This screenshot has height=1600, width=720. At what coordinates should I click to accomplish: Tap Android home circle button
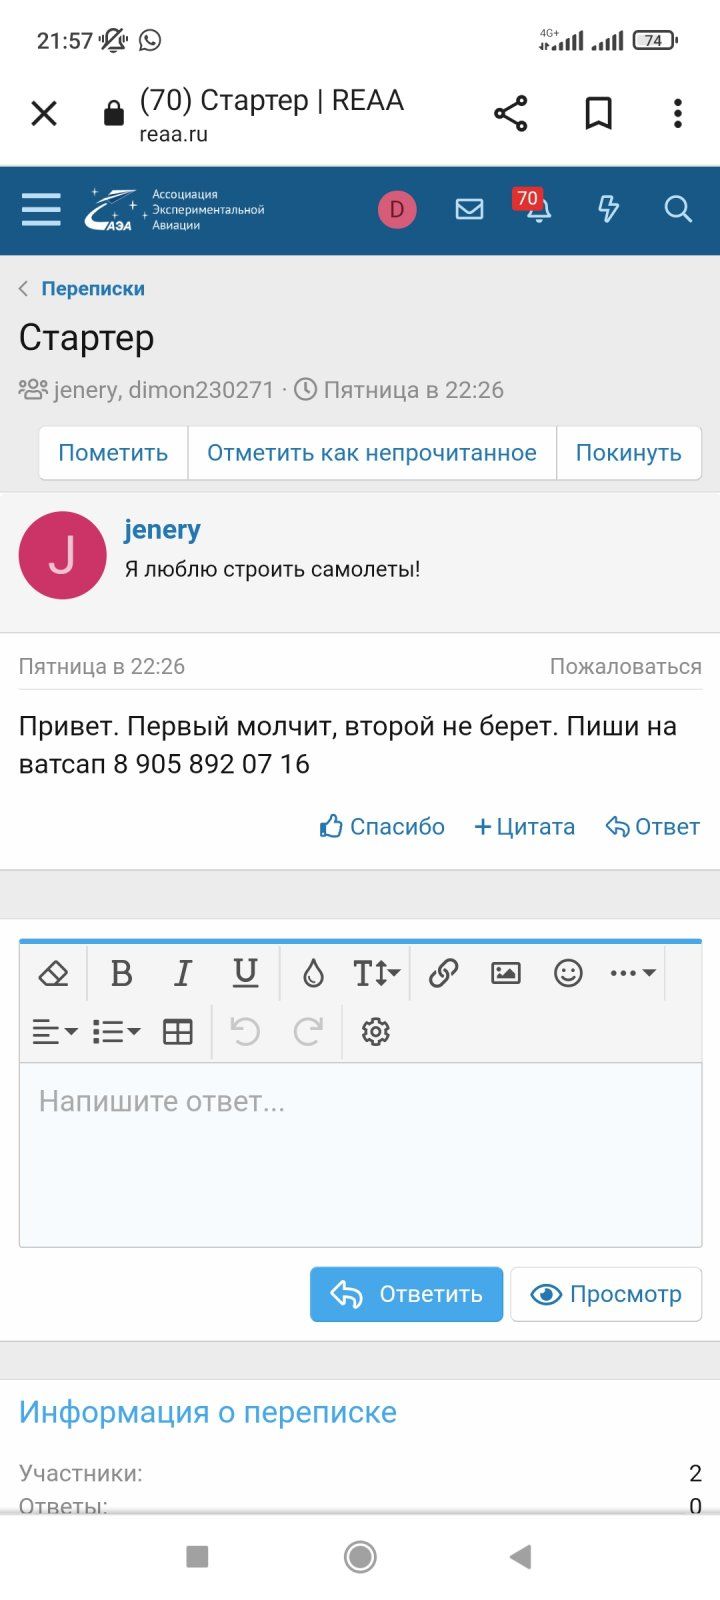tap(360, 1556)
